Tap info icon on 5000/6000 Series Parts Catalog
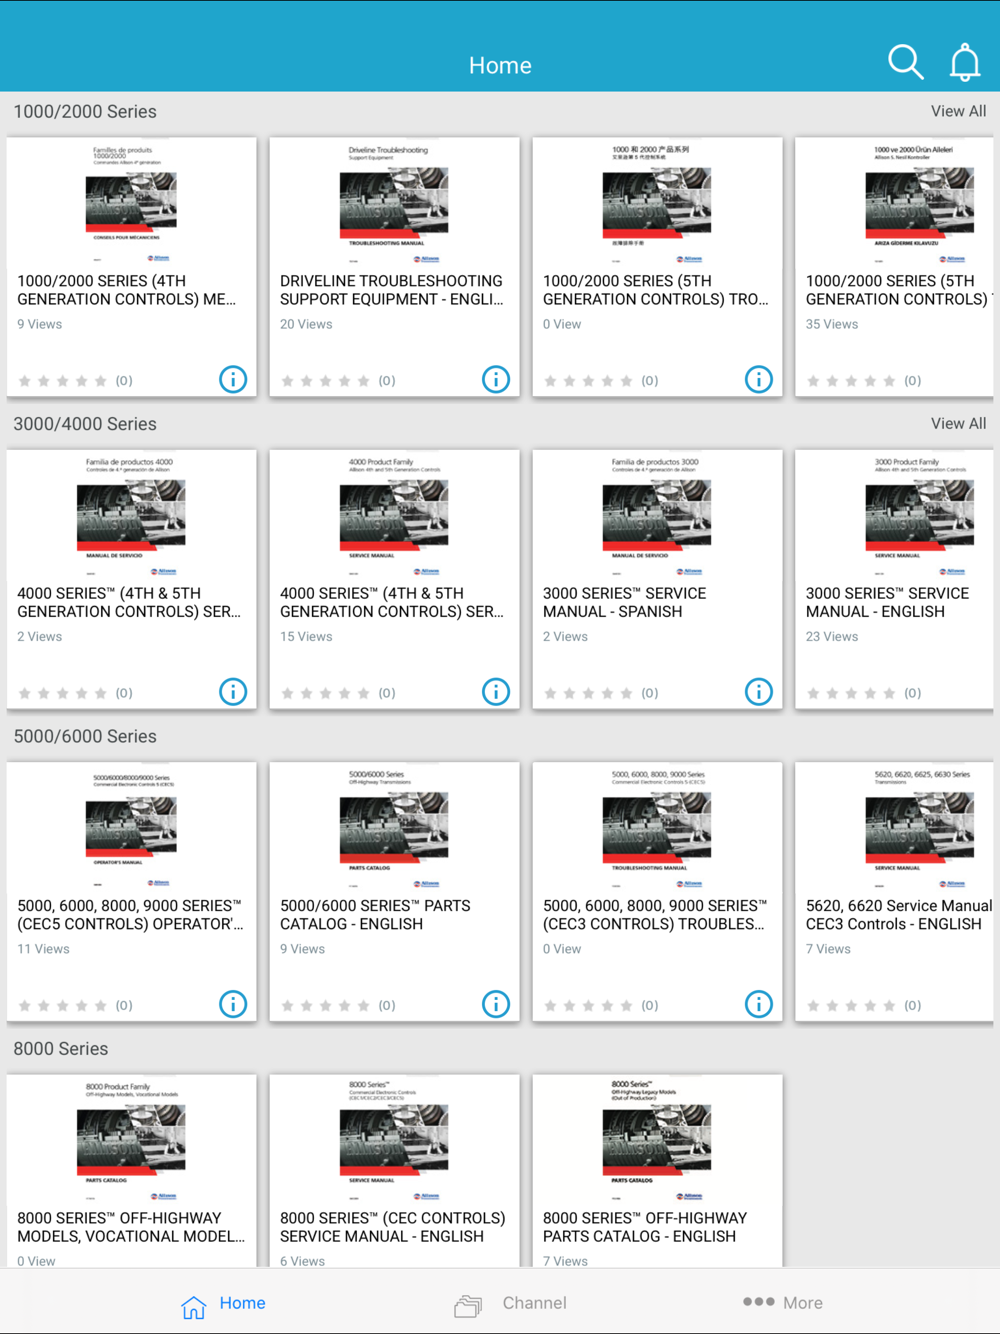The width and height of the screenshot is (1000, 1334). pos(496,1004)
